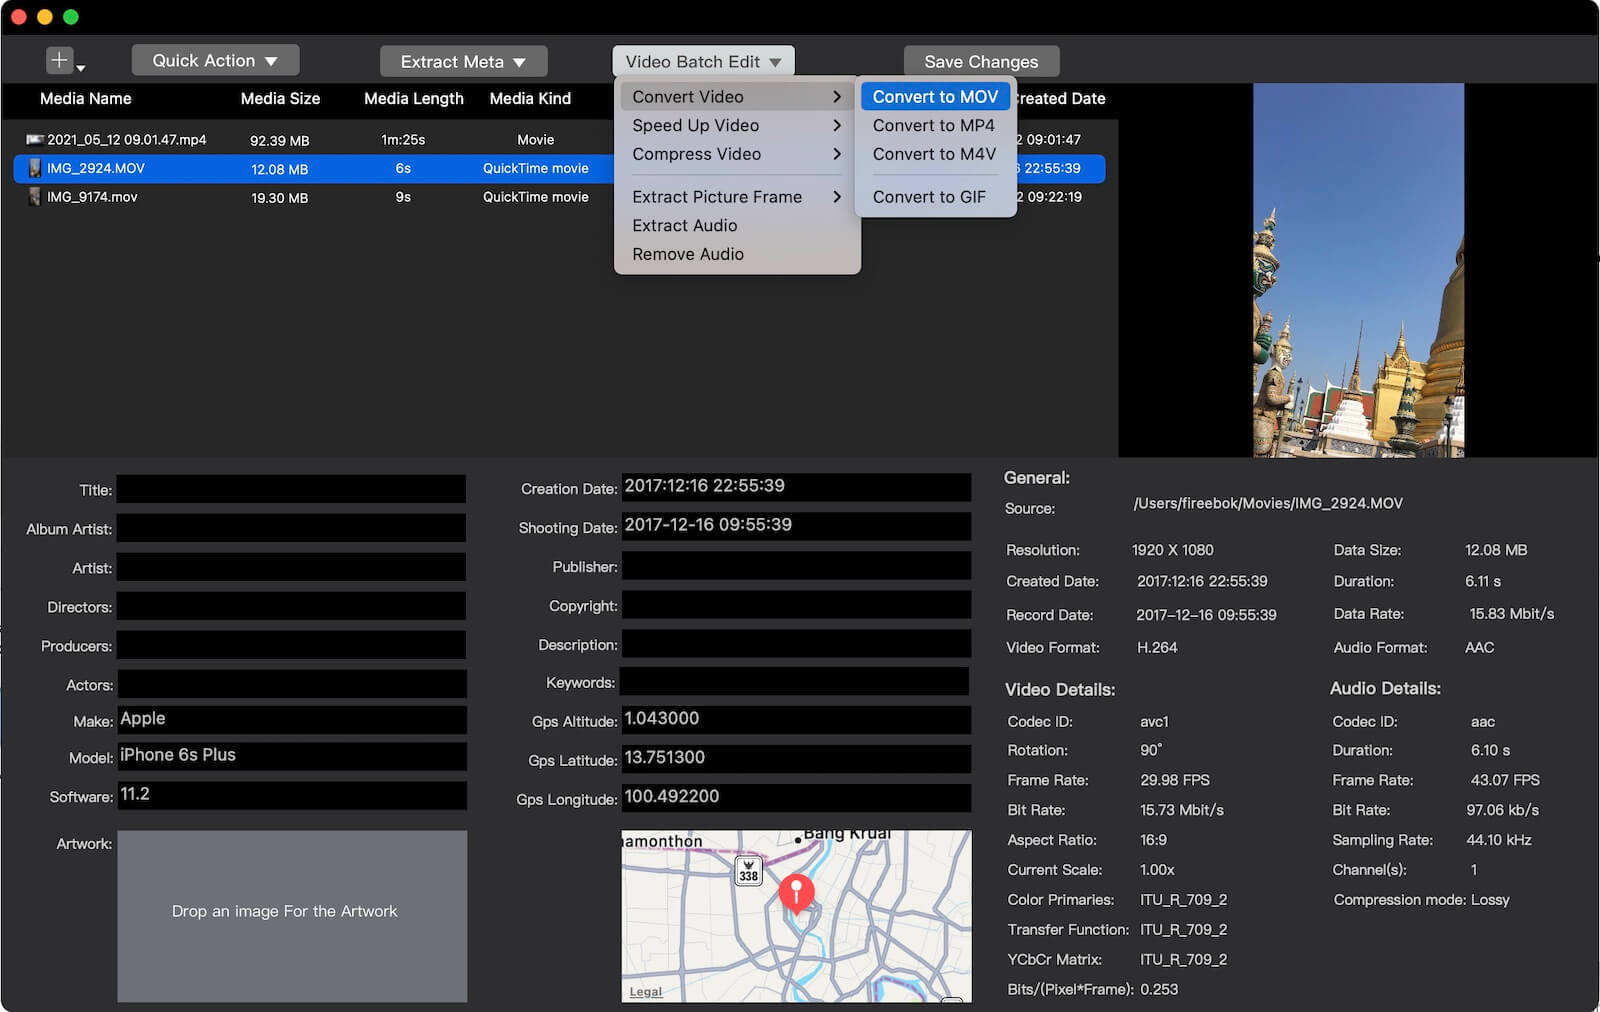The image size is (1600, 1012).
Task: Open the Quick Action dropdown
Action: [x=215, y=61]
